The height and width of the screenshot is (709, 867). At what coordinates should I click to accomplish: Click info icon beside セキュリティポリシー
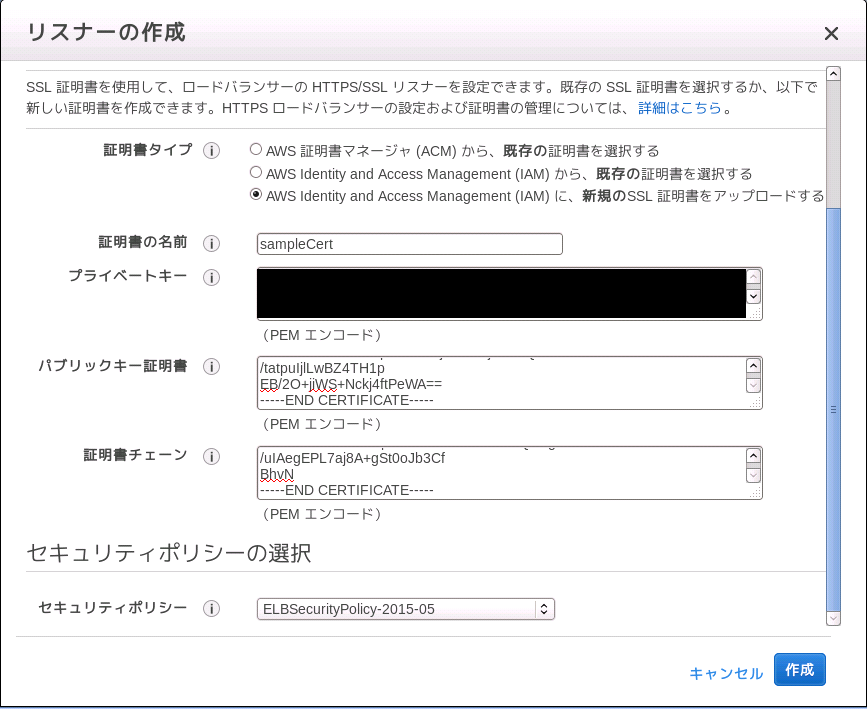(x=211, y=609)
